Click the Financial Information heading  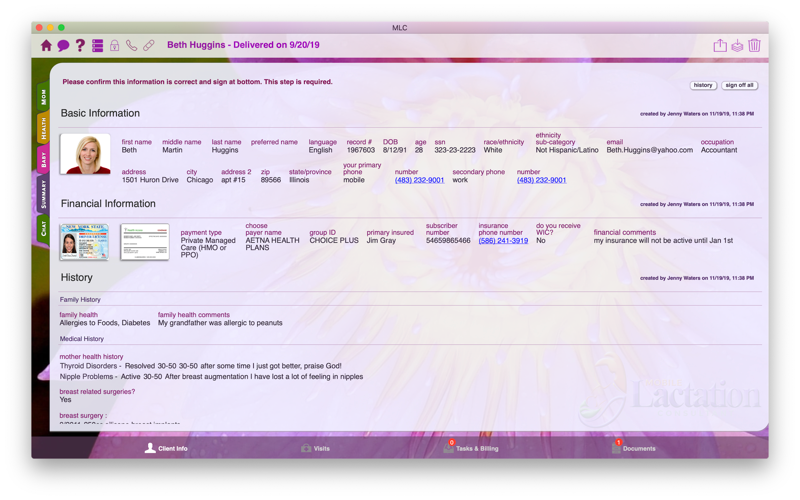click(x=108, y=204)
